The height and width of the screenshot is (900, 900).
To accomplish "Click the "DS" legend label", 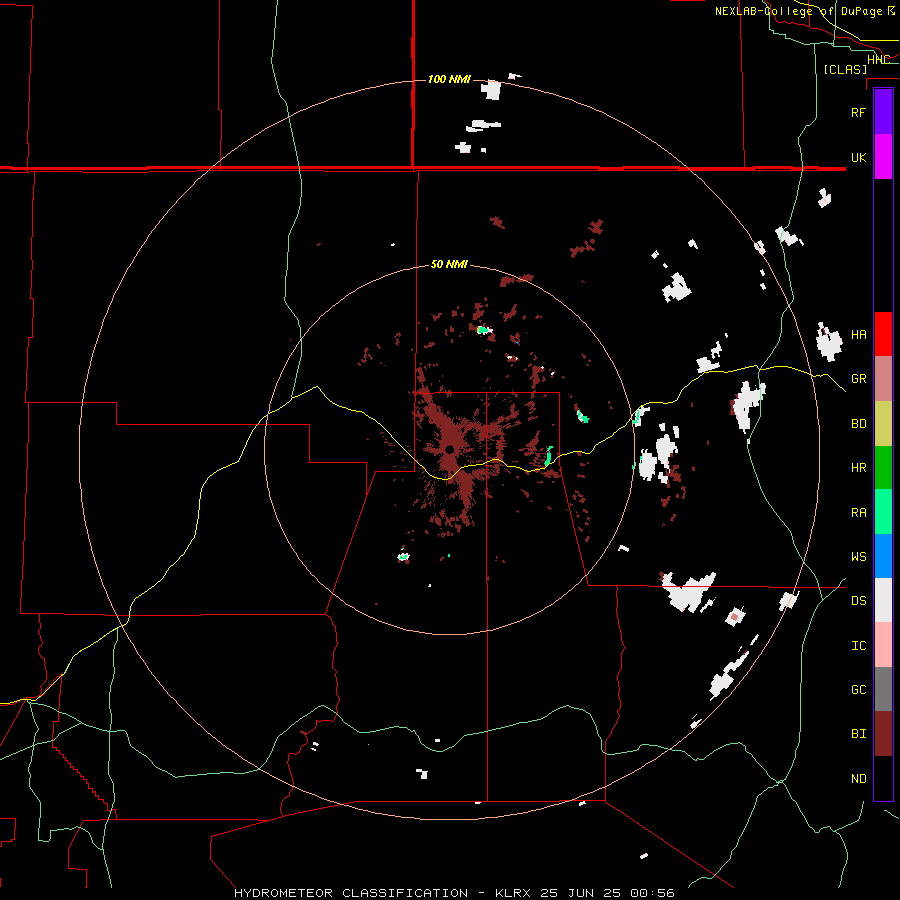I will (x=859, y=601).
